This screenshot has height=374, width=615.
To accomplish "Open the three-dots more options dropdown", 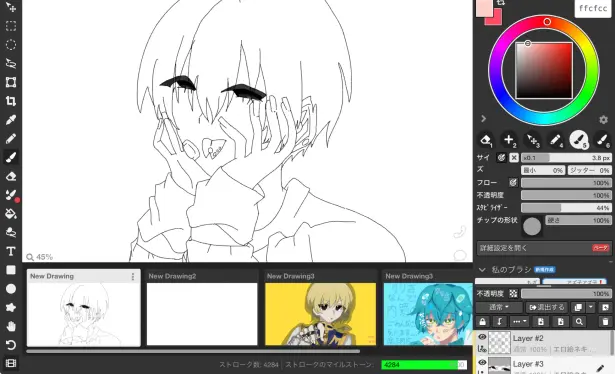I will point(520,322).
